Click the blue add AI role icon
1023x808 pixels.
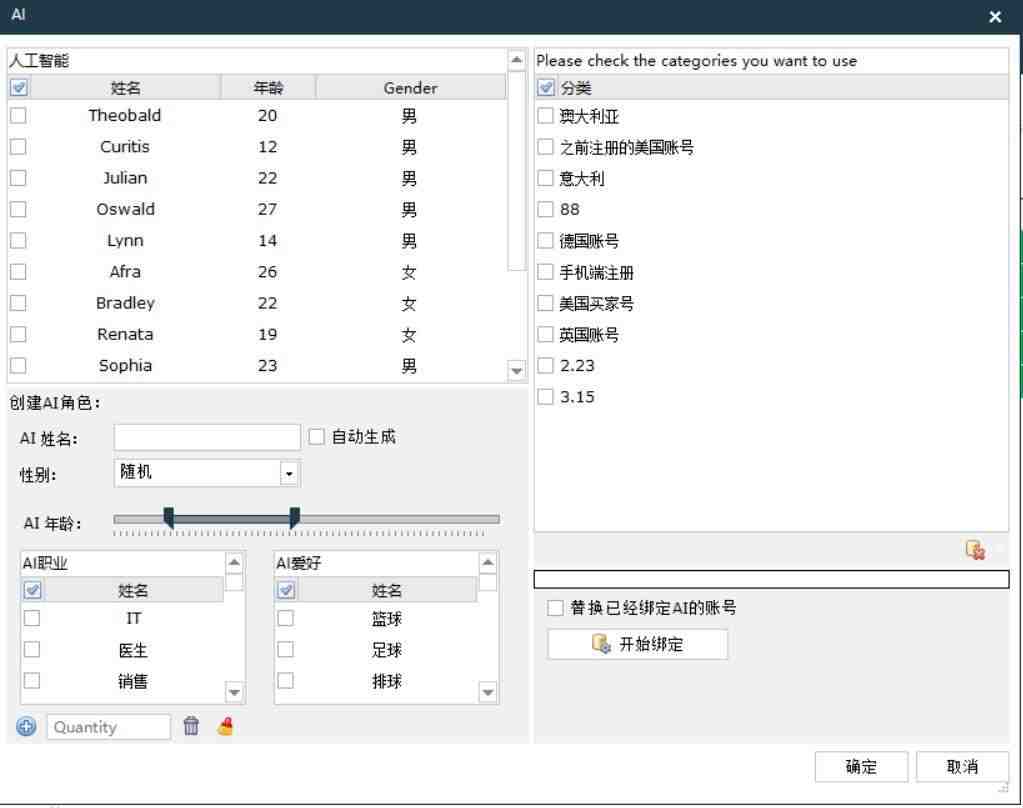26,726
